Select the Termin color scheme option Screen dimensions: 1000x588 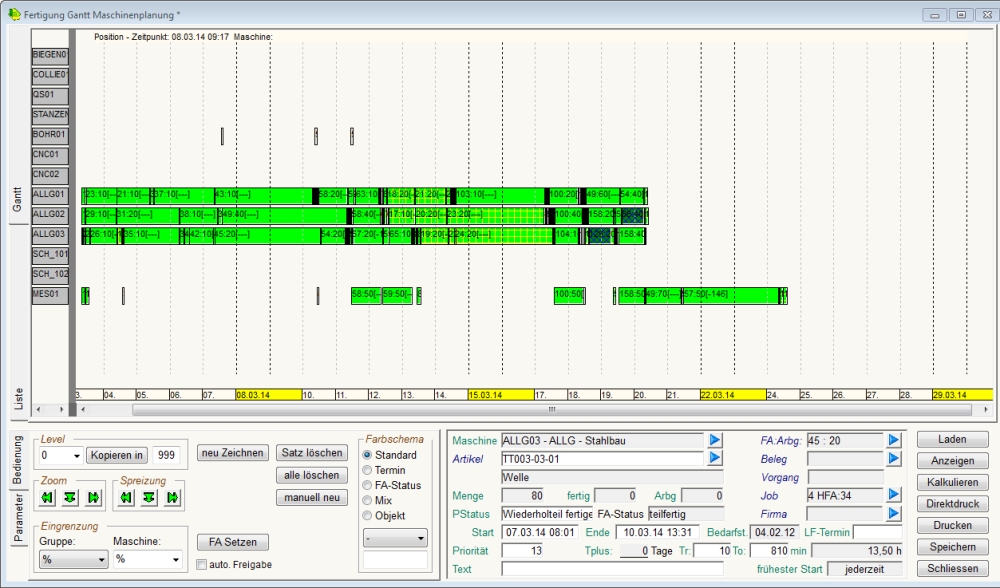[367, 470]
